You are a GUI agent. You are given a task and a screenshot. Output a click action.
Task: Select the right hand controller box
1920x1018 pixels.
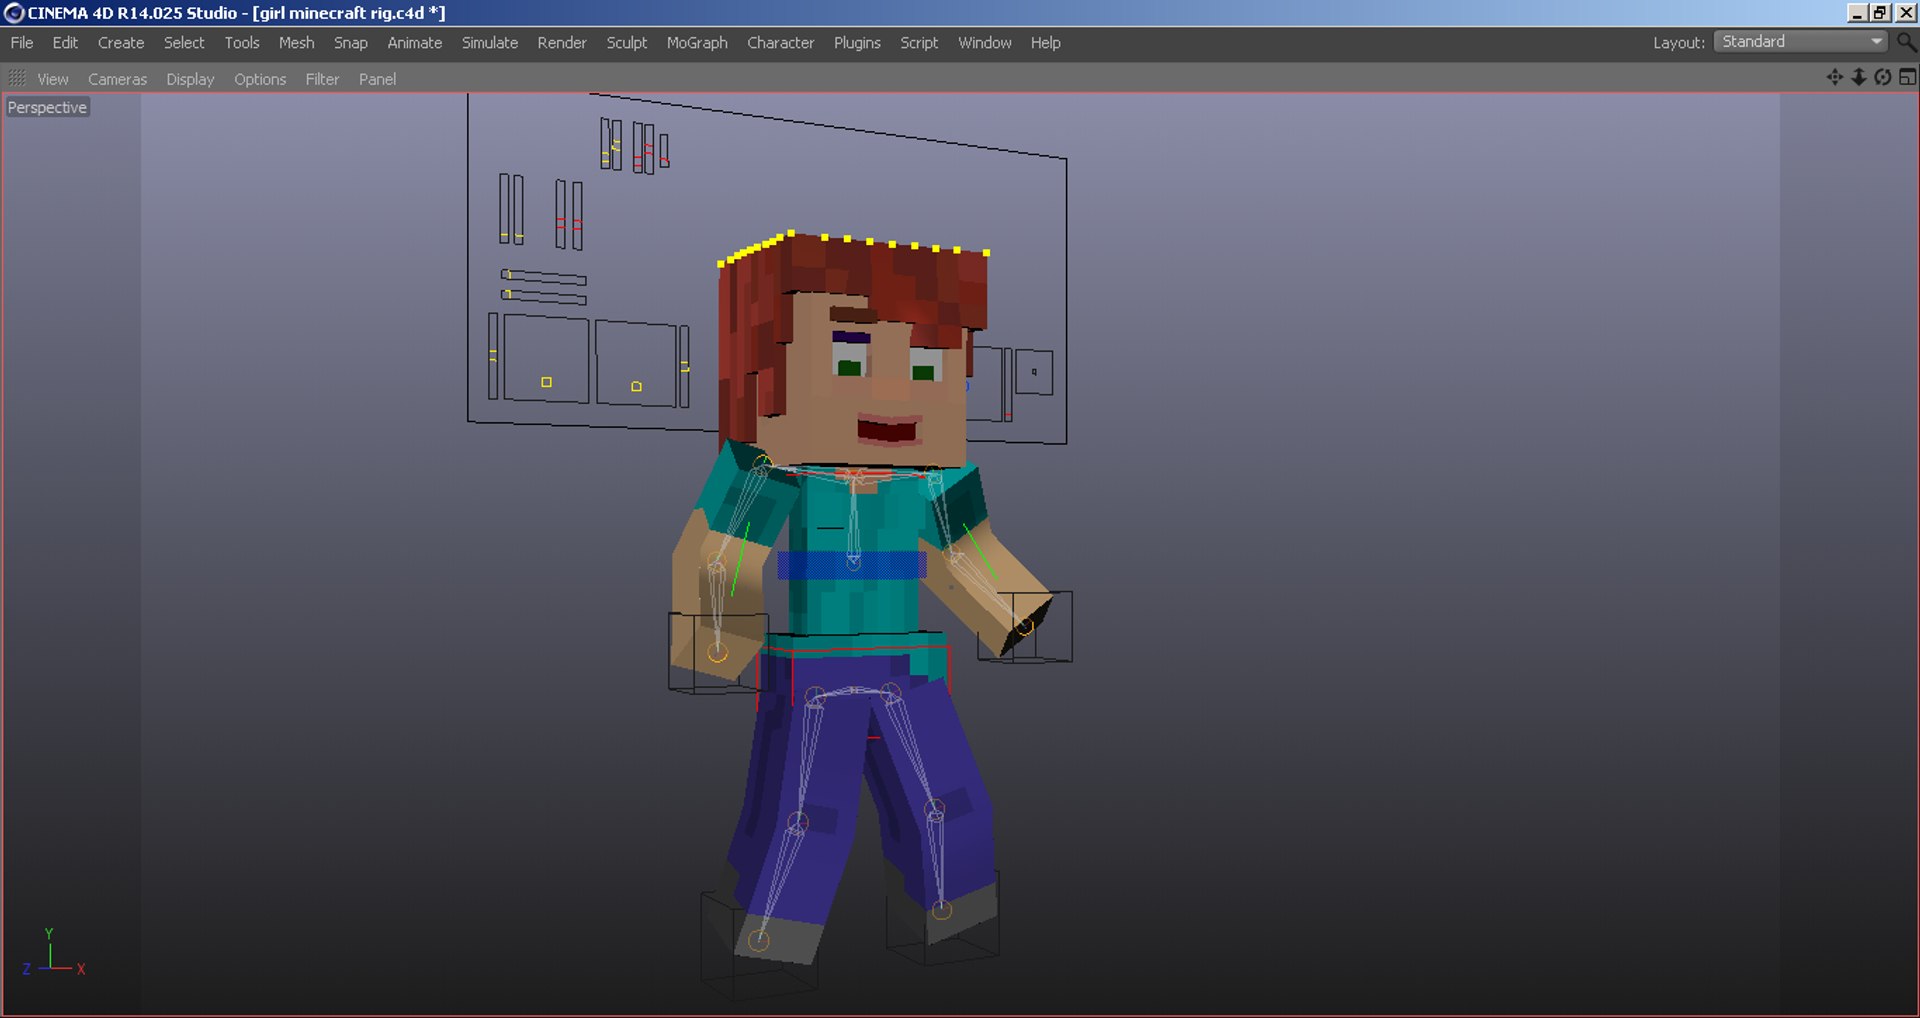[1025, 627]
